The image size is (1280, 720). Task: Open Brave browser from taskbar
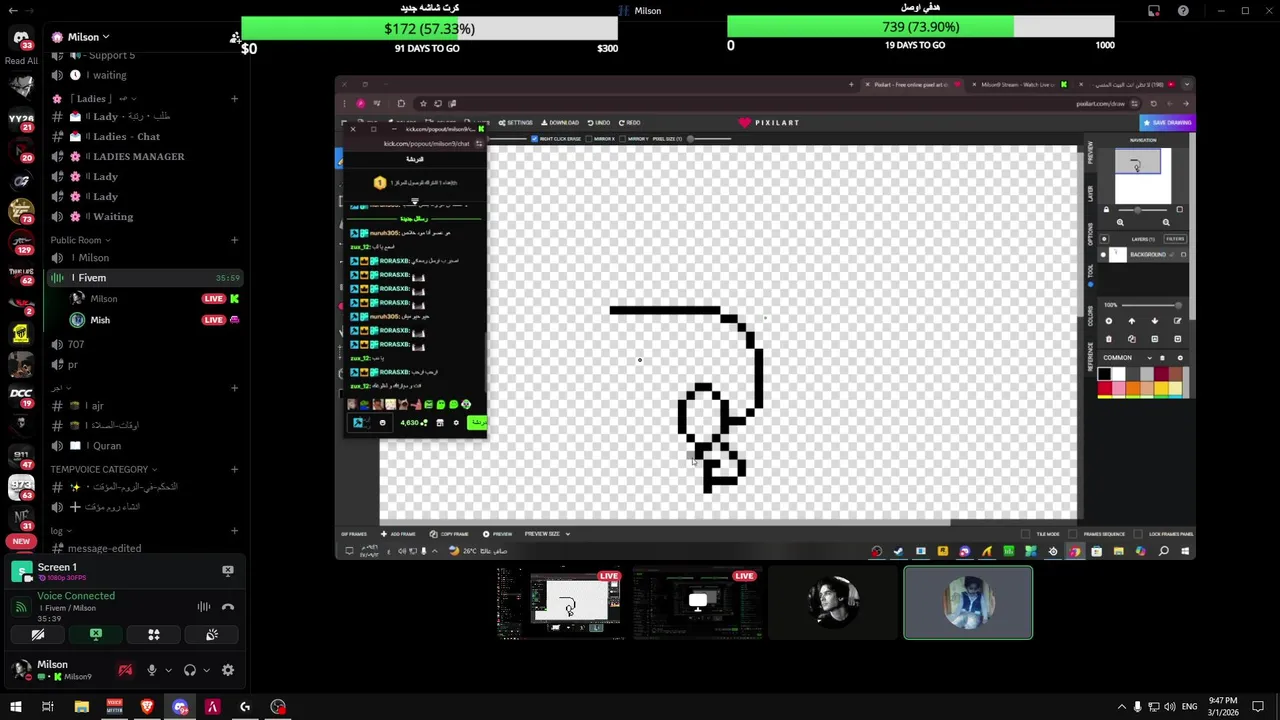[147, 707]
